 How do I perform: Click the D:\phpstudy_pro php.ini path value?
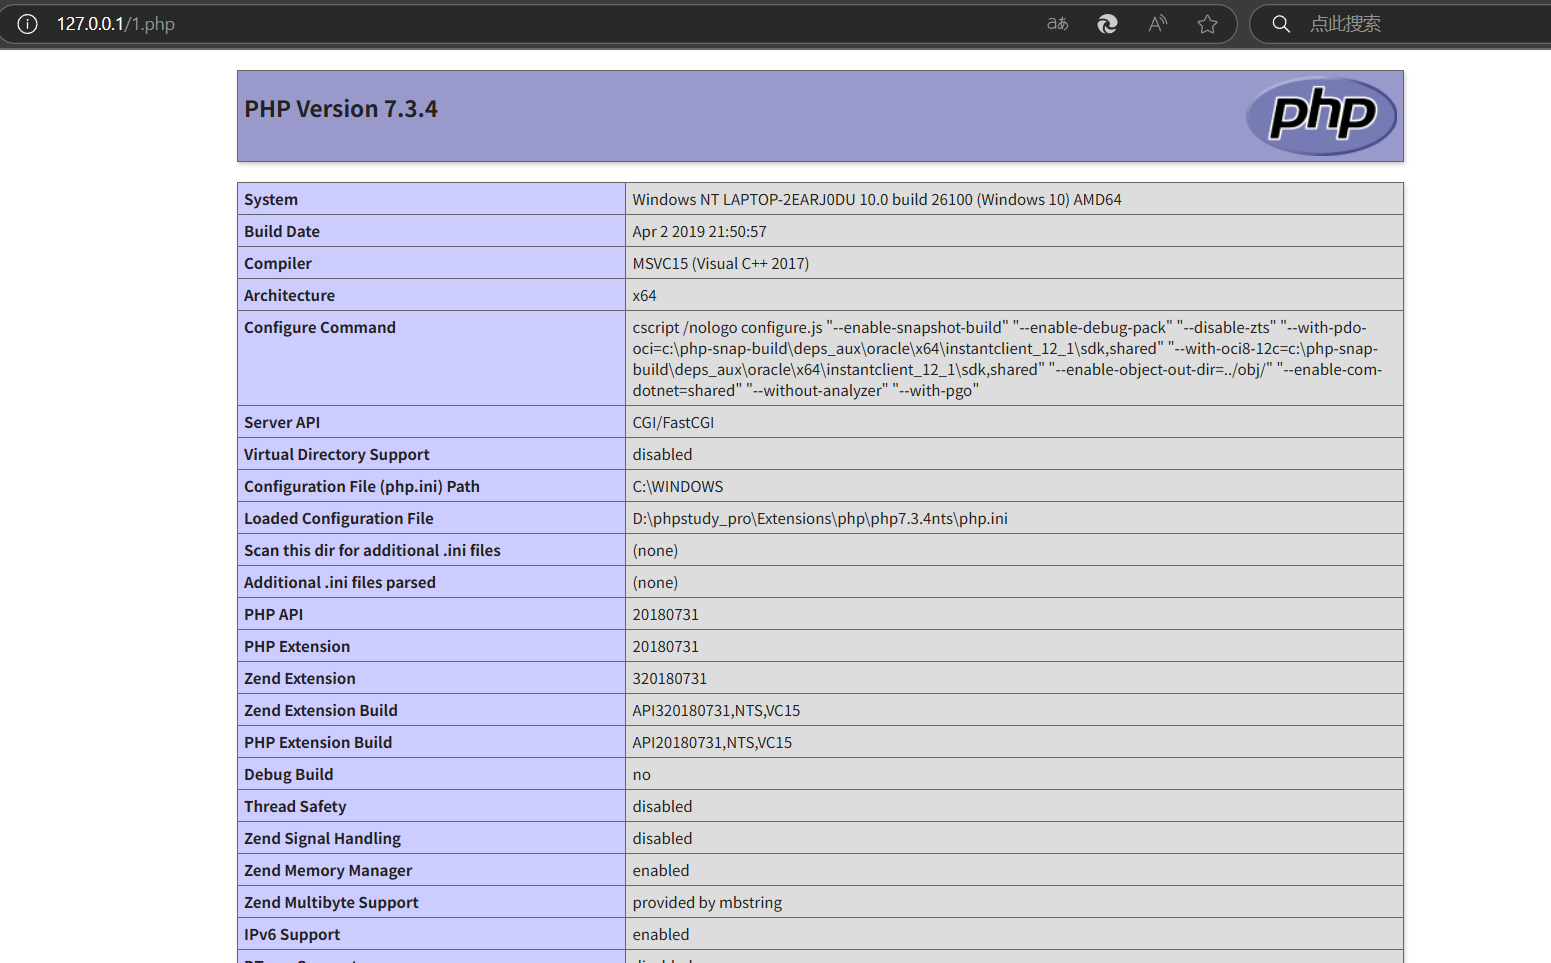pyautogui.click(x=819, y=518)
